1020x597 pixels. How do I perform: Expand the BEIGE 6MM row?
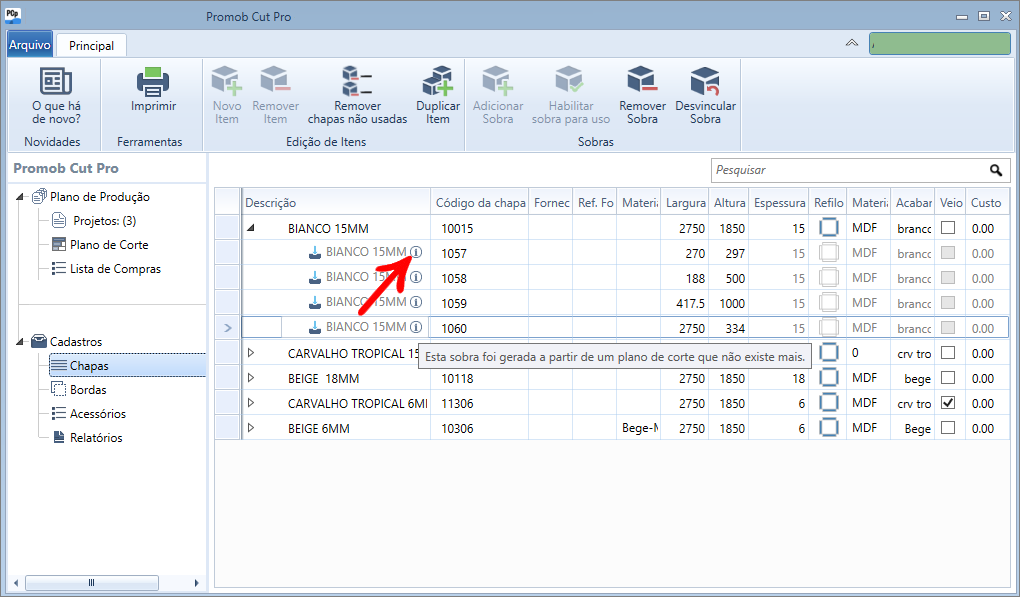pyautogui.click(x=250, y=428)
